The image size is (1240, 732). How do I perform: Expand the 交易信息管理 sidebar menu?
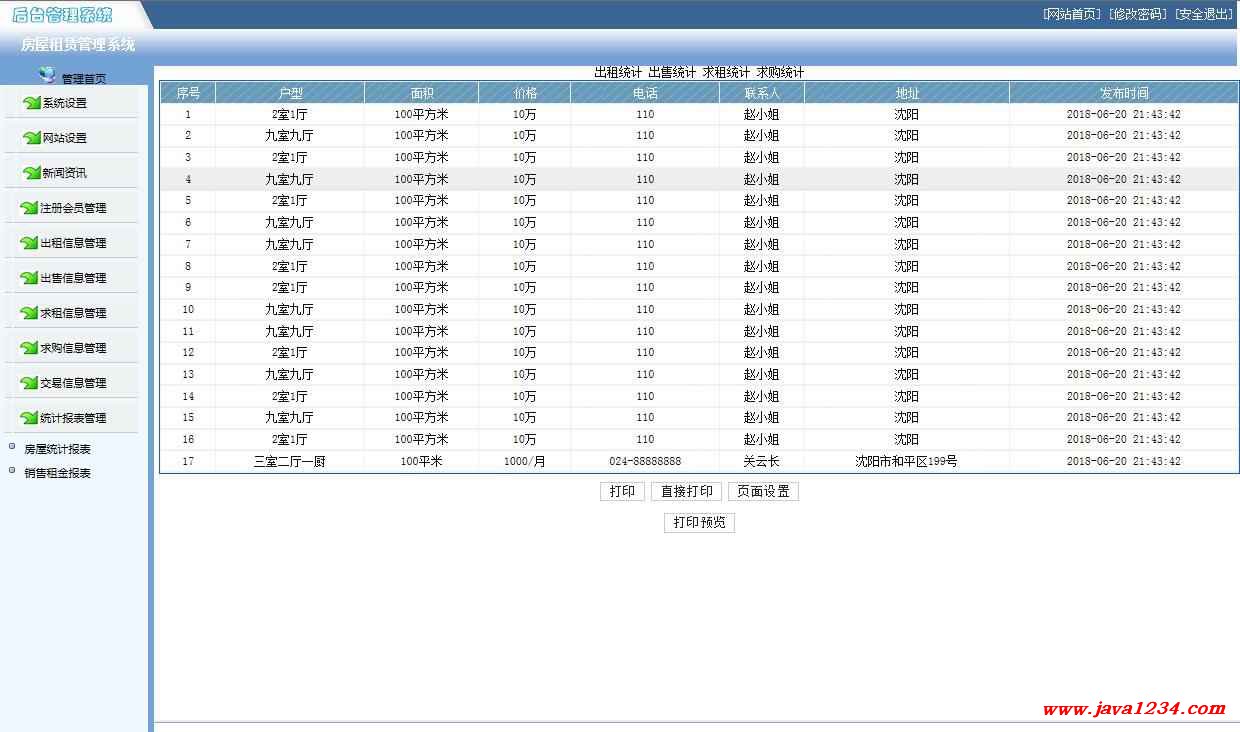point(72,383)
